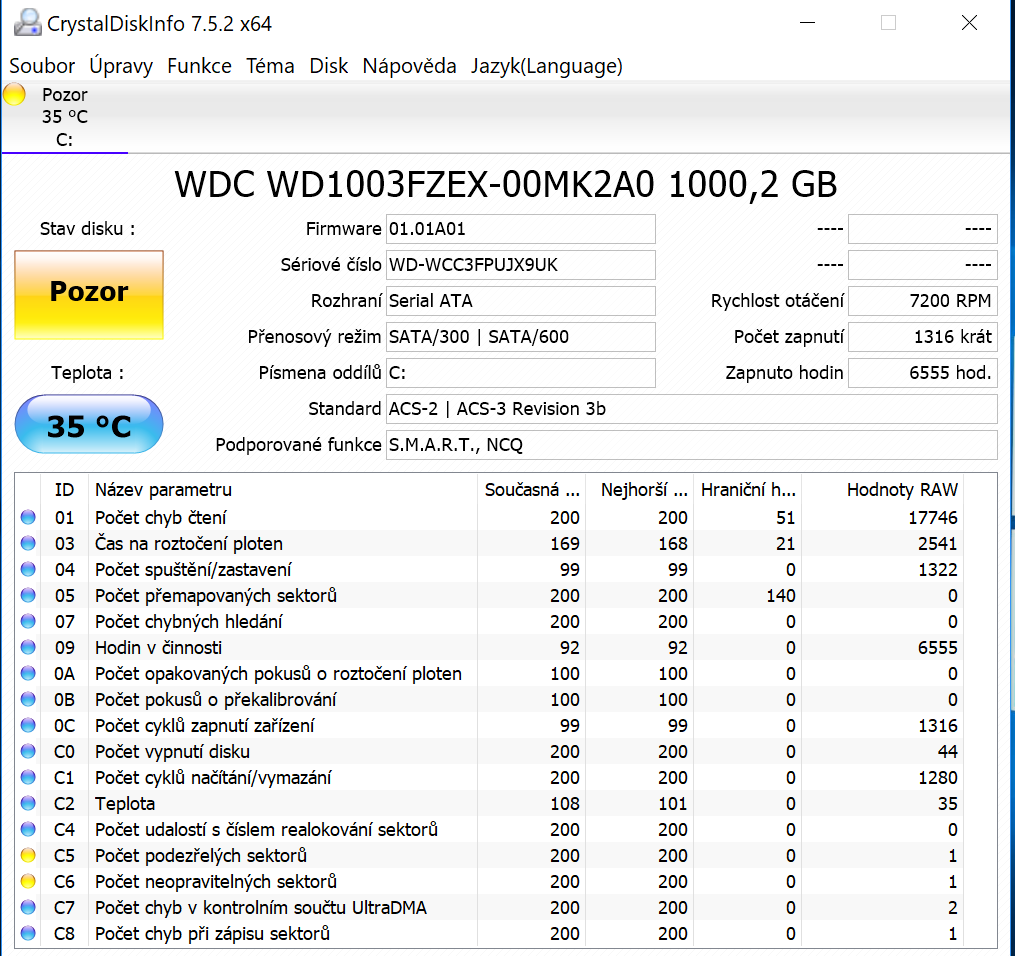This screenshot has width=1015, height=956.
Task: Click the blue status dot for ID C7
Action: coord(28,907)
